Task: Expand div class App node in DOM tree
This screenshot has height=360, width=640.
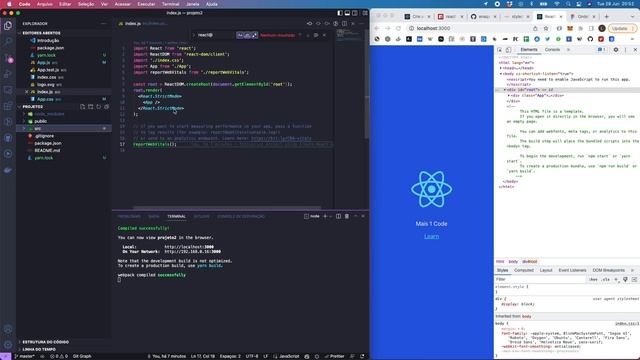Action: [x=509, y=96]
